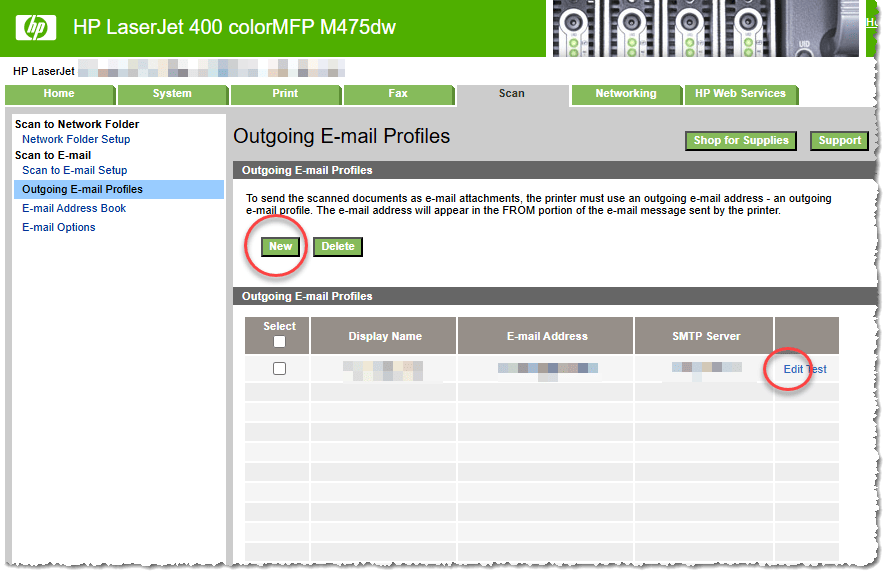Click the HP logo icon
The width and height of the screenshot is (889, 575).
tap(36, 28)
